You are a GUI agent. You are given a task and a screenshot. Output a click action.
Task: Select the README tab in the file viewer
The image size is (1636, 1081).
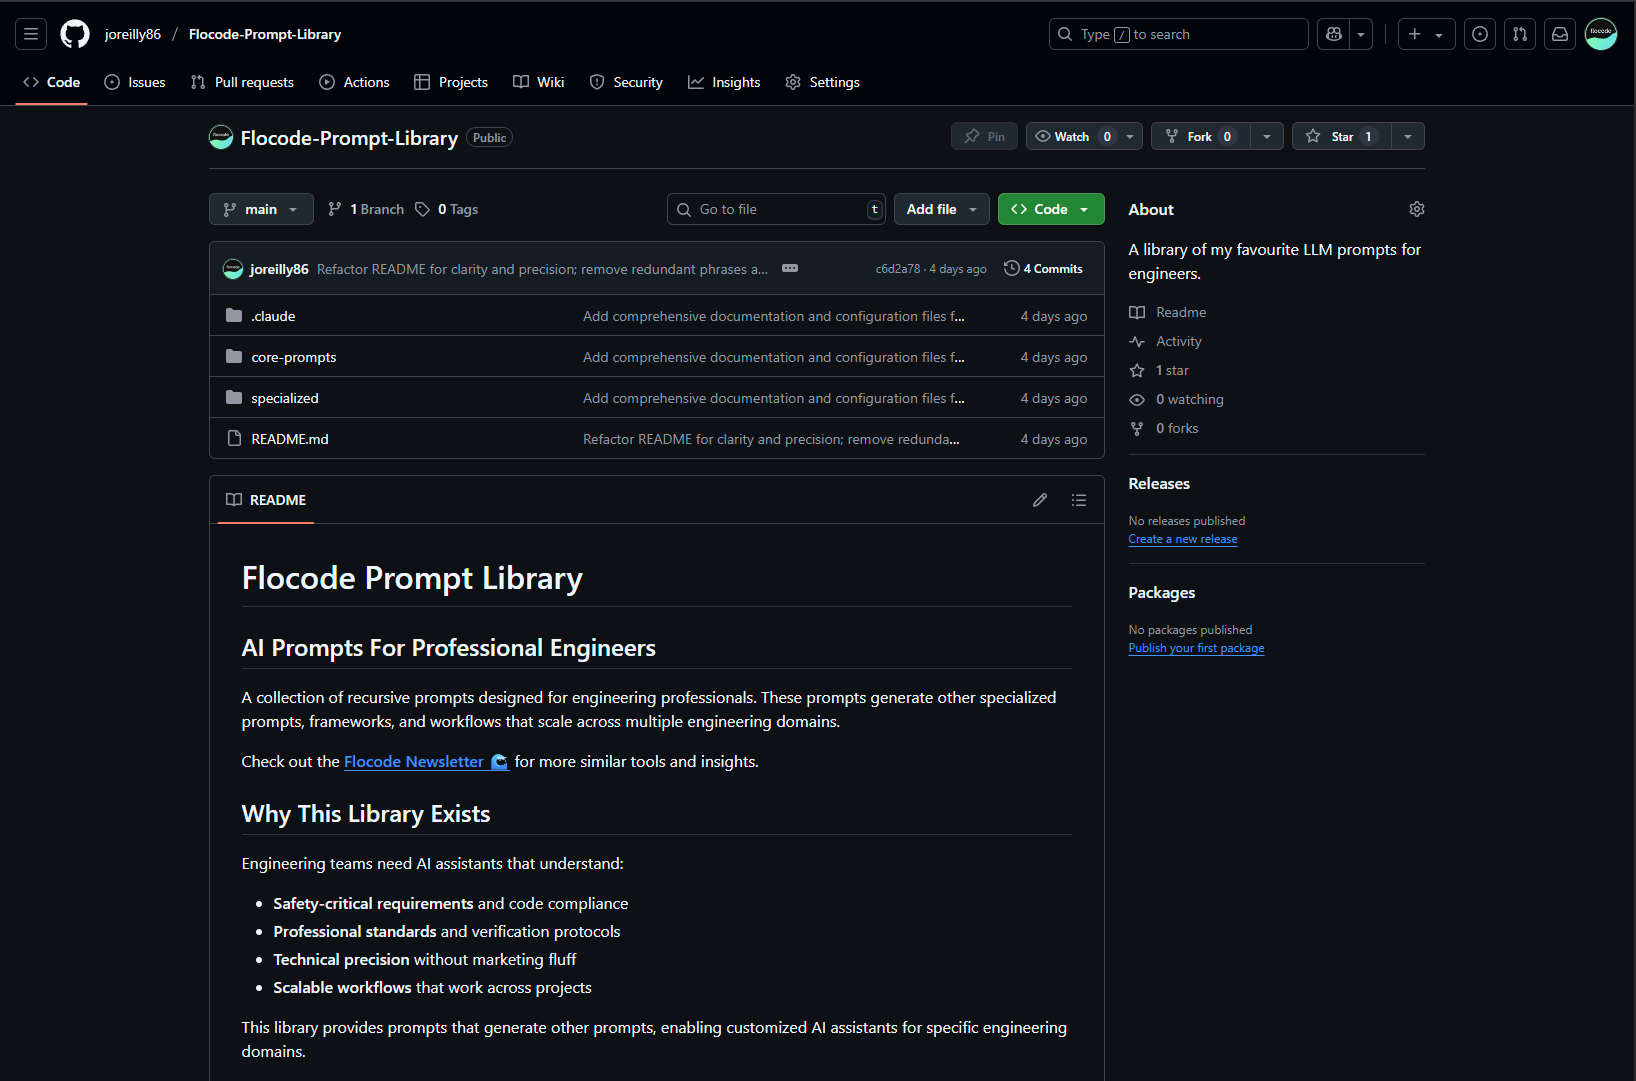point(266,500)
